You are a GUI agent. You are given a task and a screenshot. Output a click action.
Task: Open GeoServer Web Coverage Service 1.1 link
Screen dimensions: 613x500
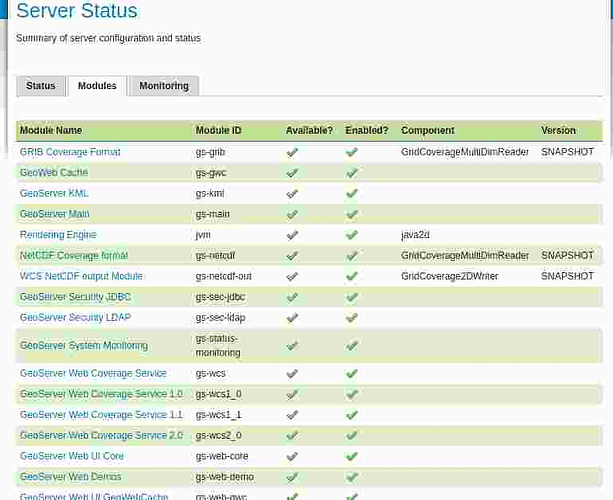click(x=101, y=415)
